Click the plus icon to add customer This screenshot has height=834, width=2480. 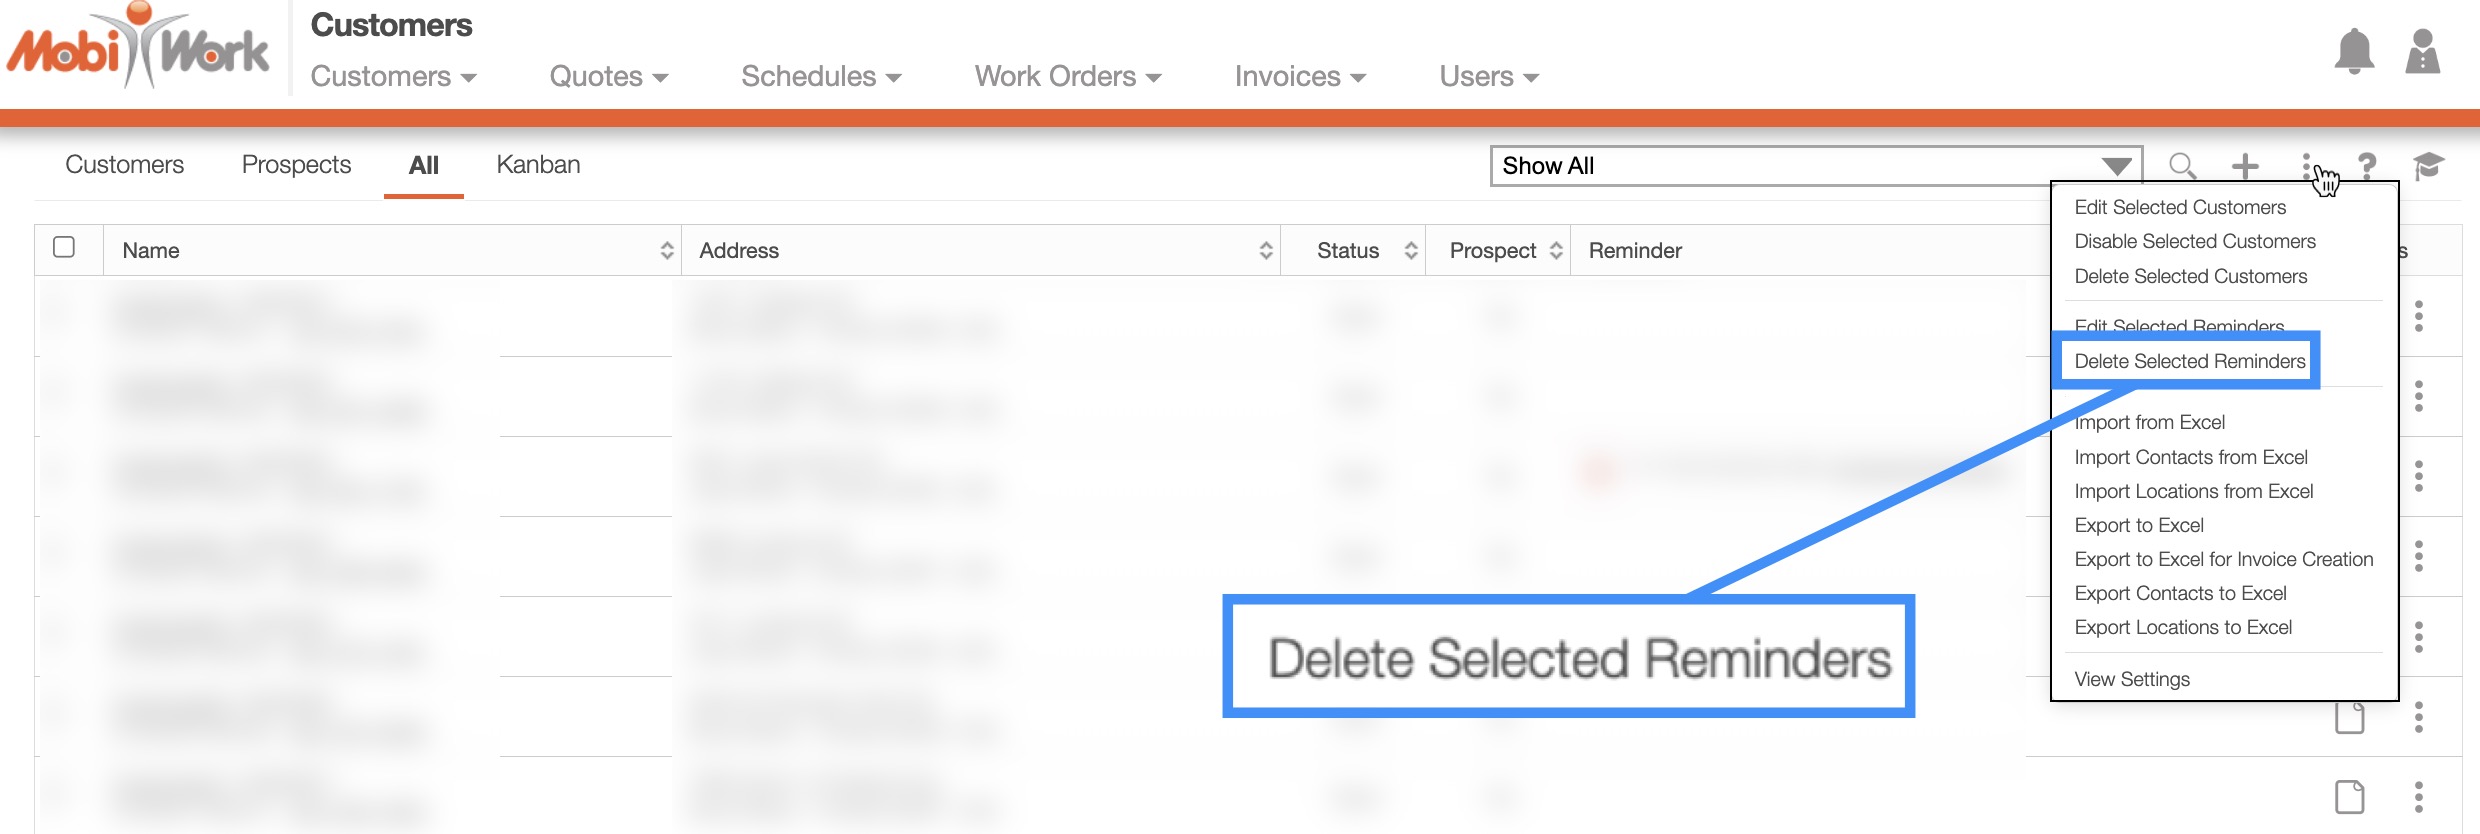point(2245,166)
